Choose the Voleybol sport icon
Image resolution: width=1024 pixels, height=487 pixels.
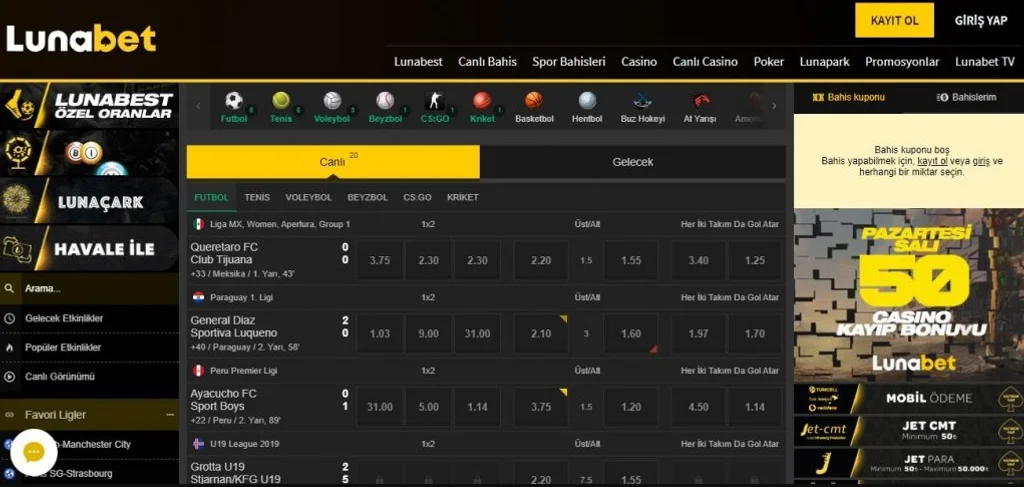point(332,101)
